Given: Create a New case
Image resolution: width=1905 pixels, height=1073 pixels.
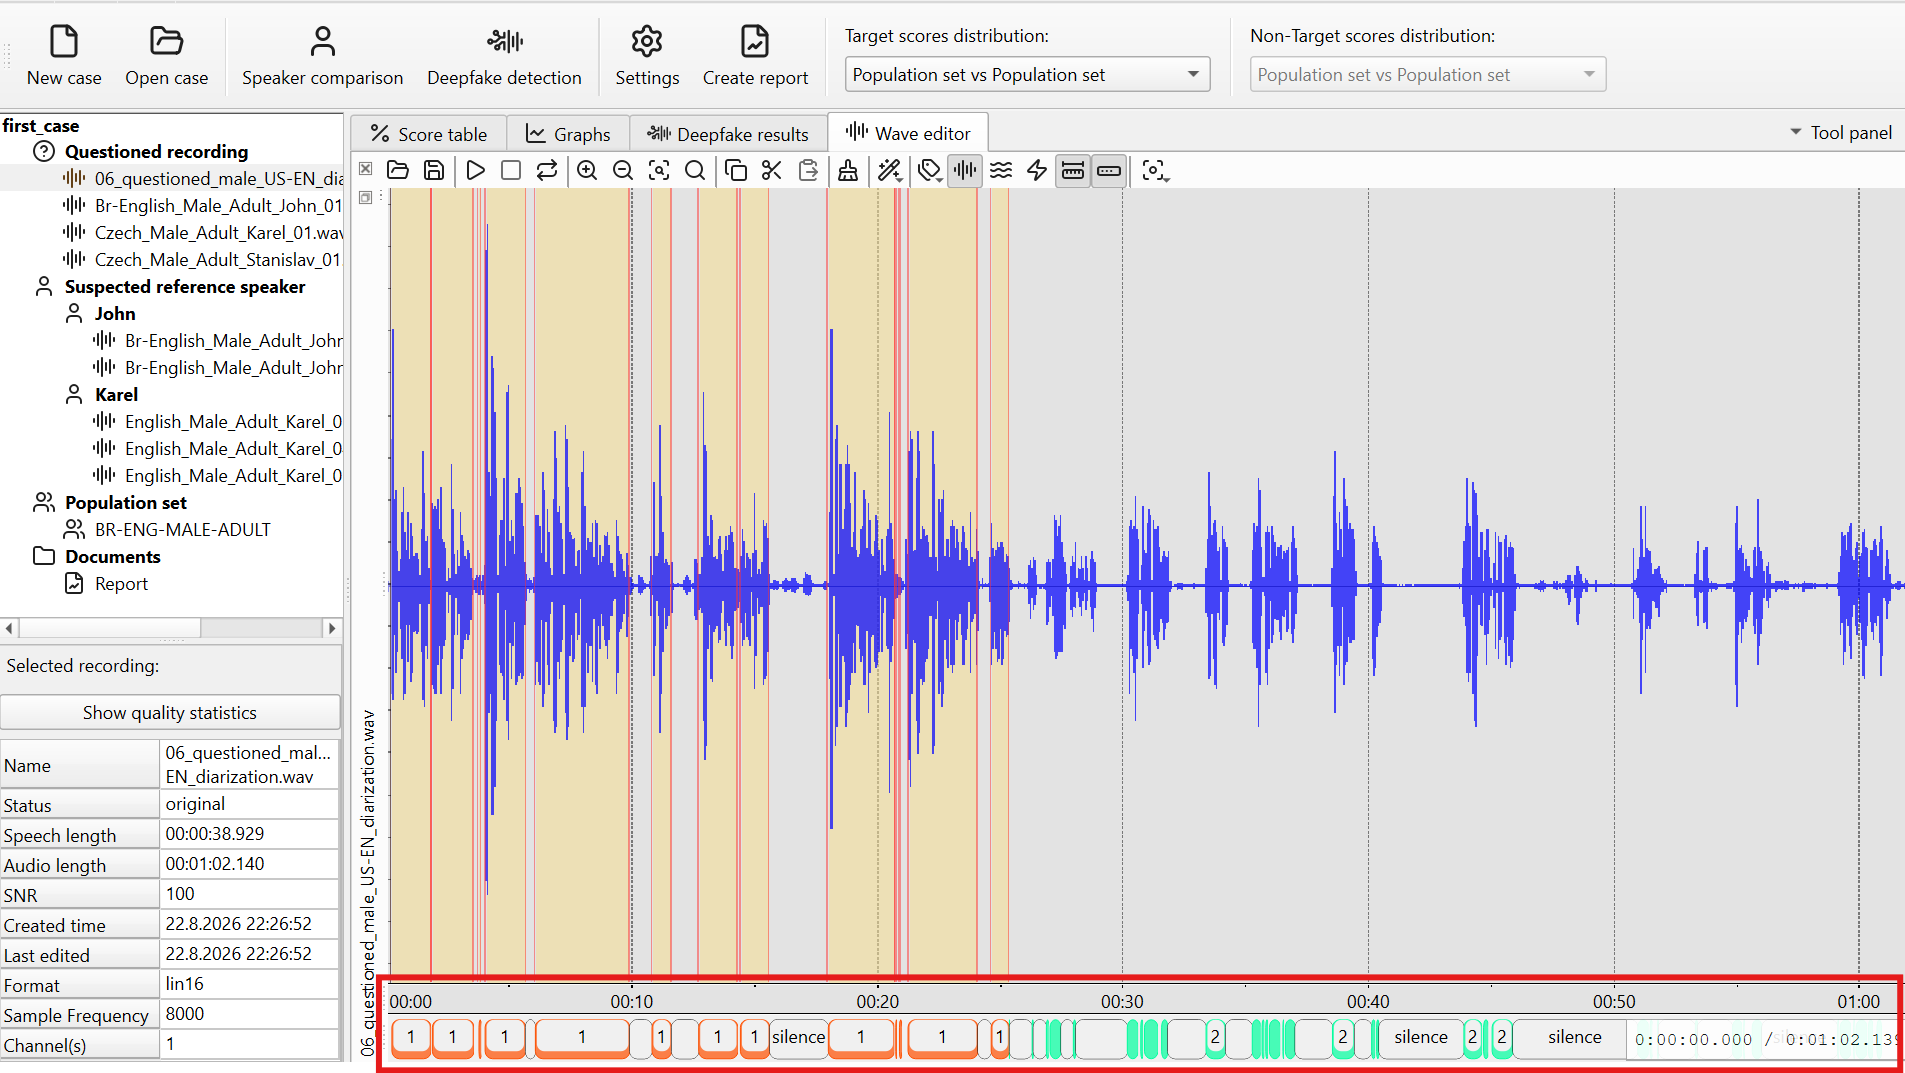Looking at the screenshot, I should 64,56.
